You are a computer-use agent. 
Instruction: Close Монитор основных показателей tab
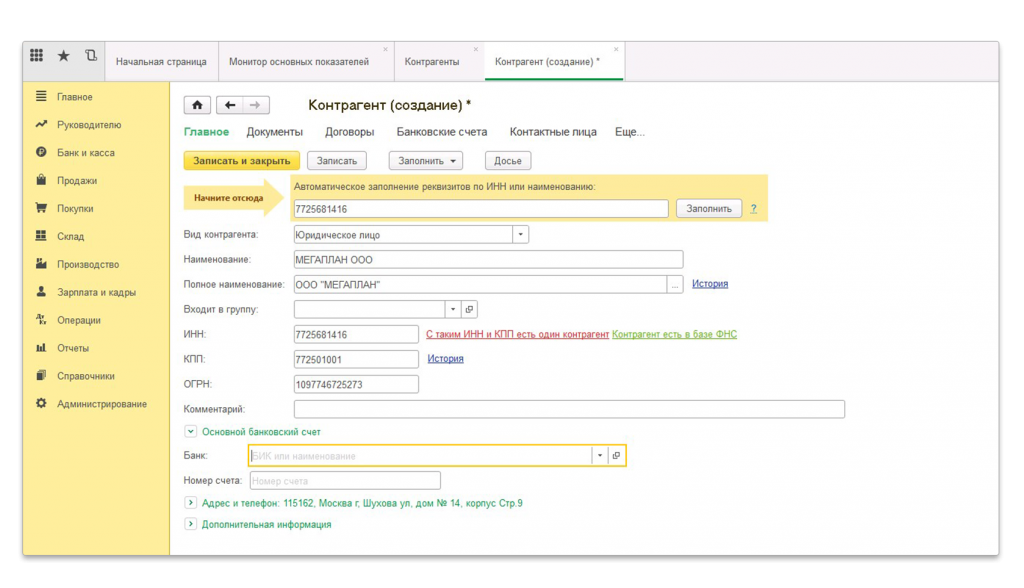click(x=385, y=49)
